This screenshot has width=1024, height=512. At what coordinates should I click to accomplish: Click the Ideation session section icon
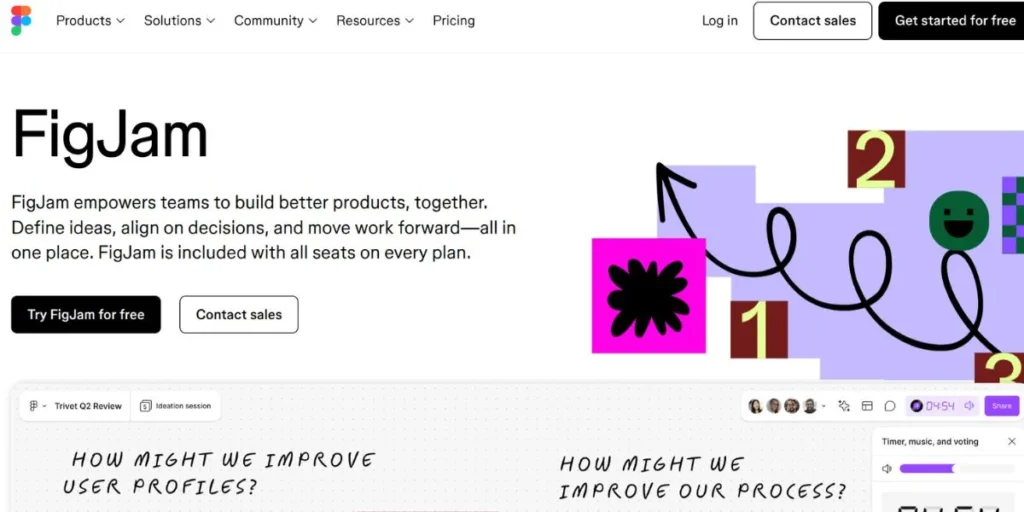coord(146,406)
